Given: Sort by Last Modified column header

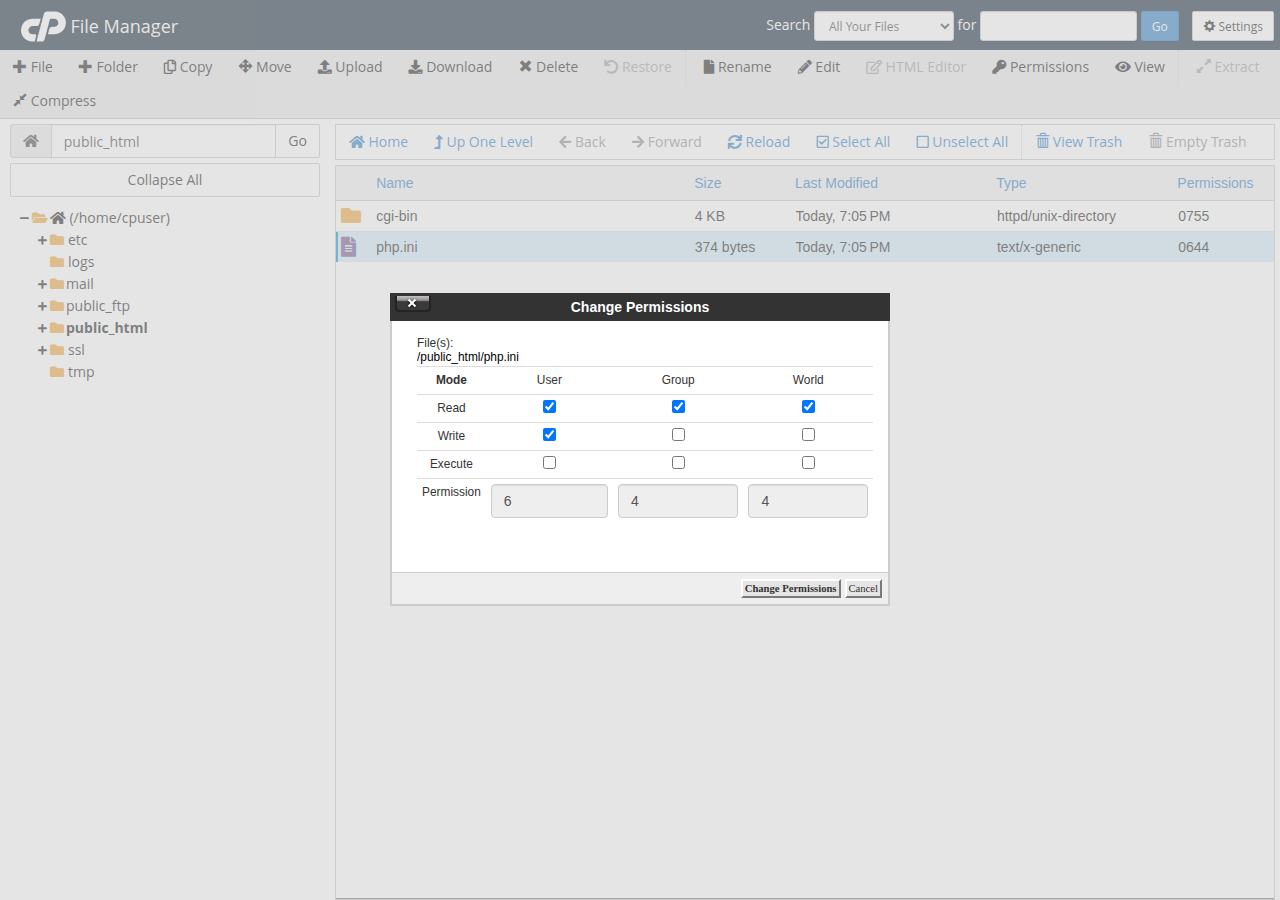Looking at the screenshot, I should [836, 183].
